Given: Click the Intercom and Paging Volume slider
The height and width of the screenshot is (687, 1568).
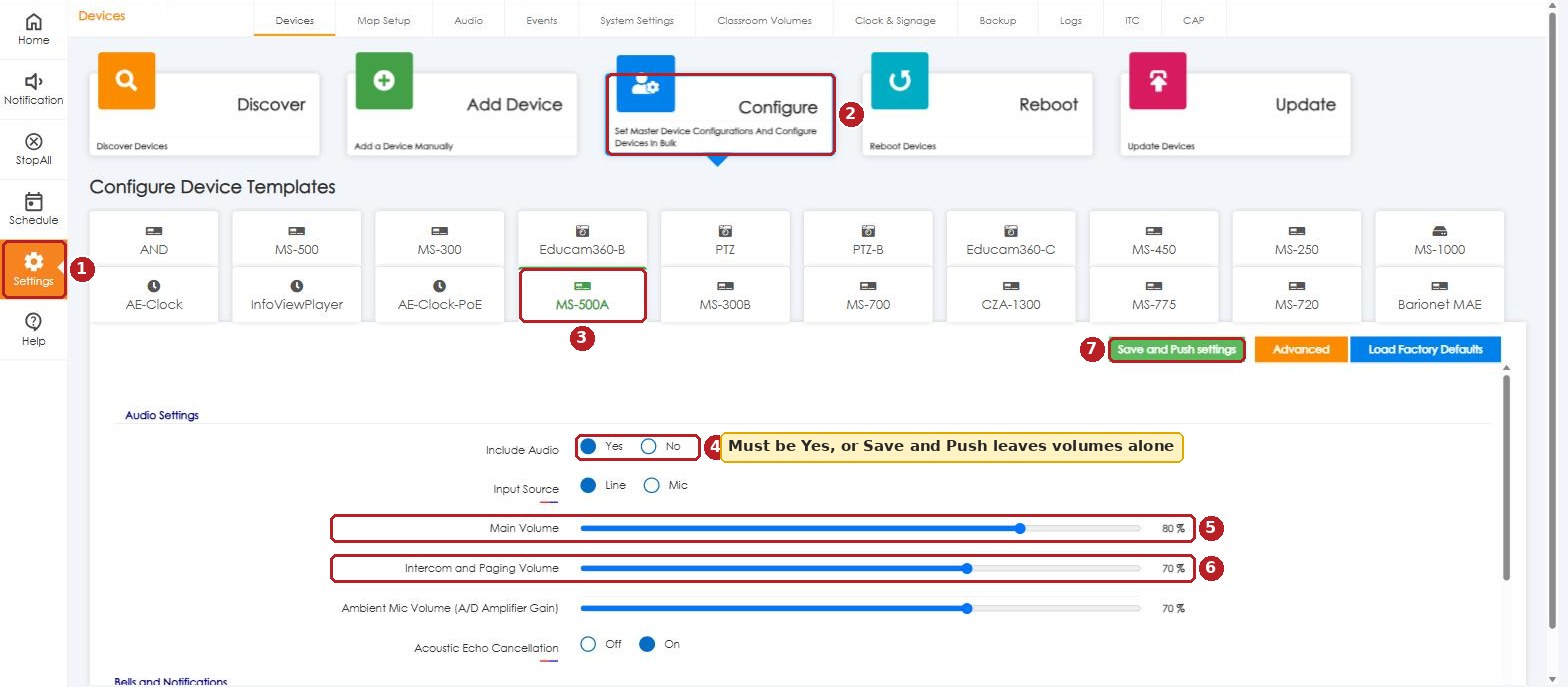Looking at the screenshot, I should (x=860, y=568).
